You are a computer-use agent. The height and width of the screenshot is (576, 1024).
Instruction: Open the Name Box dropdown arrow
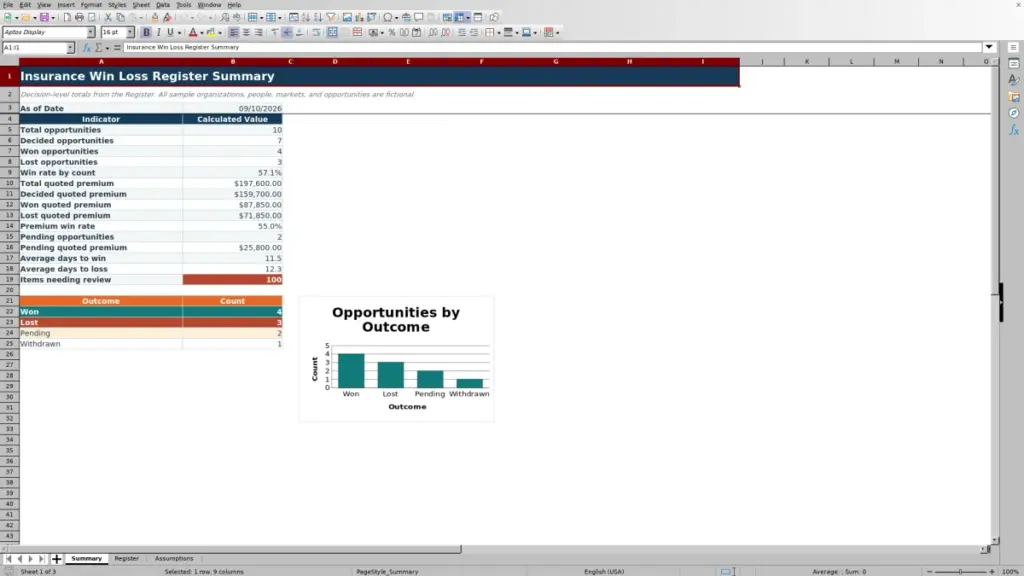[70, 48]
